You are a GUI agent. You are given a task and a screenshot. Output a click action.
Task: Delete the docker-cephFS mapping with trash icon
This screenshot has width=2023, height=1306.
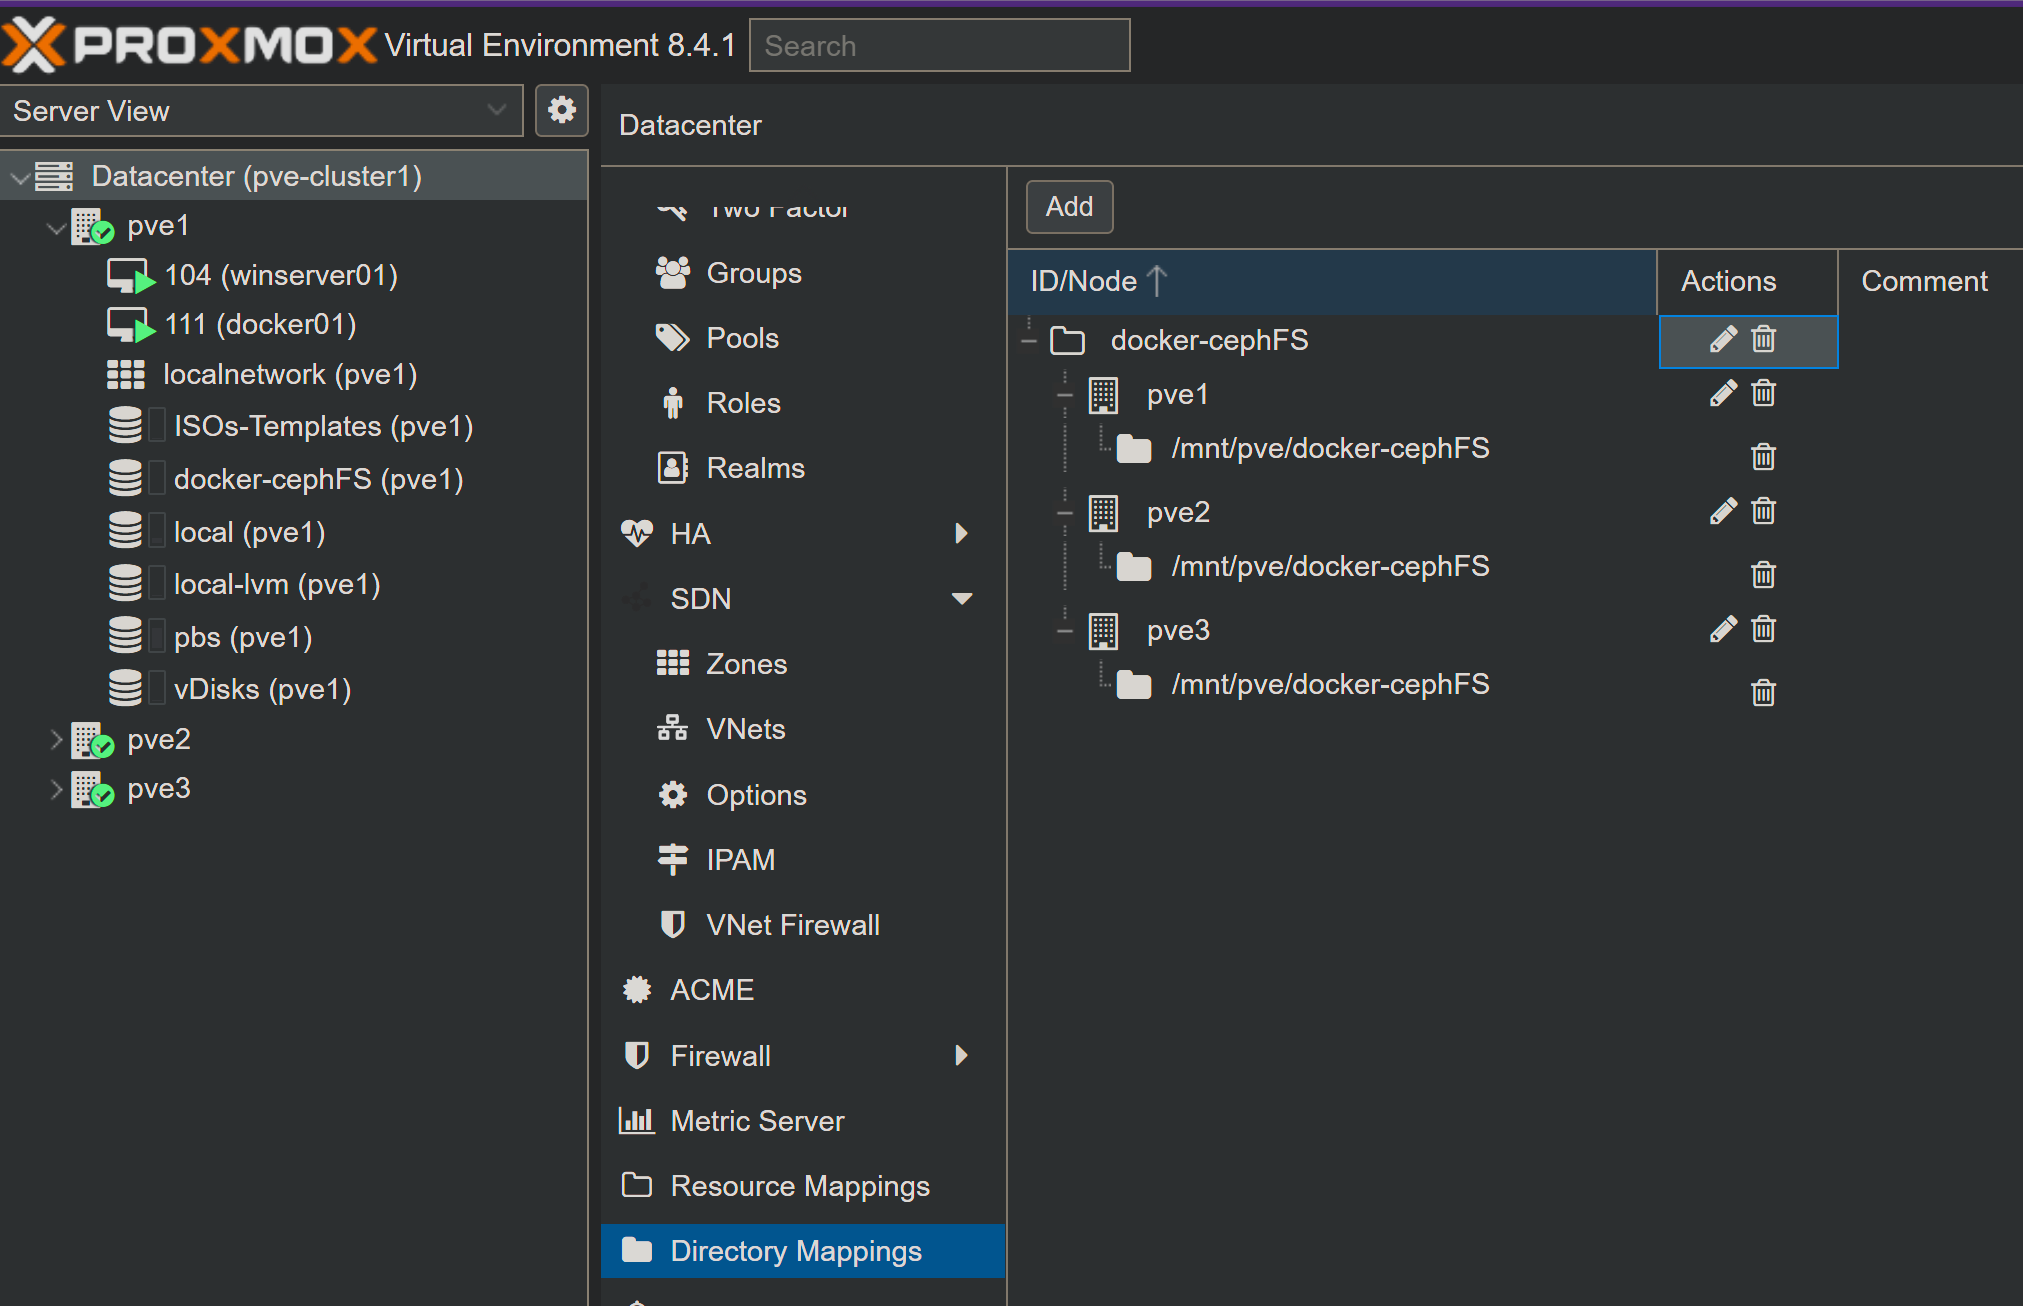pyautogui.click(x=1764, y=340)
